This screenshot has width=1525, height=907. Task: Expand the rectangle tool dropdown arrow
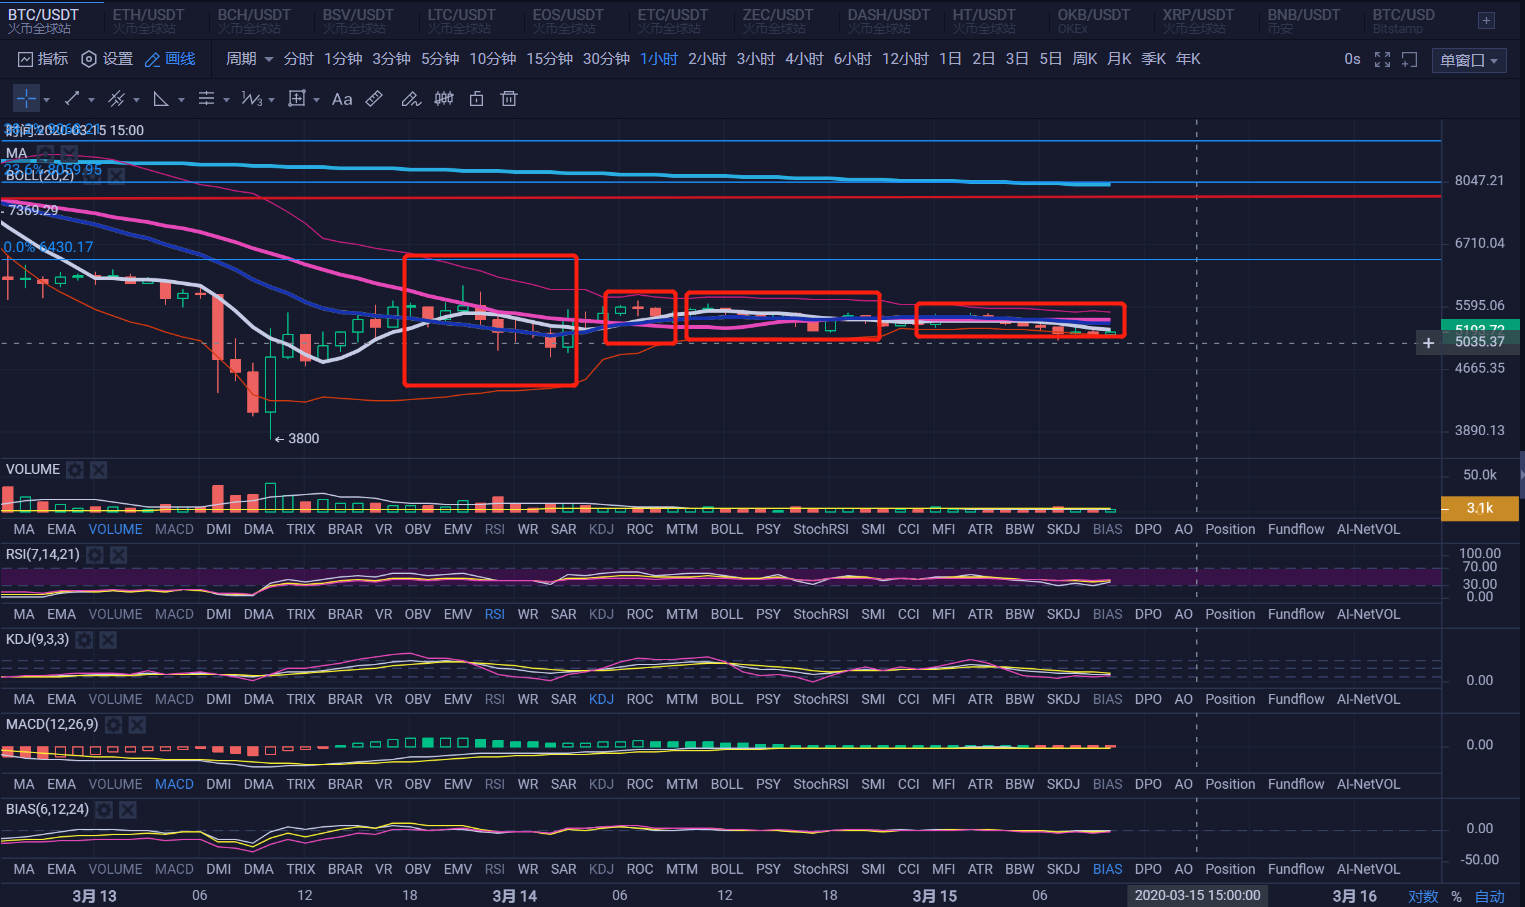click(x=316, y=100)
